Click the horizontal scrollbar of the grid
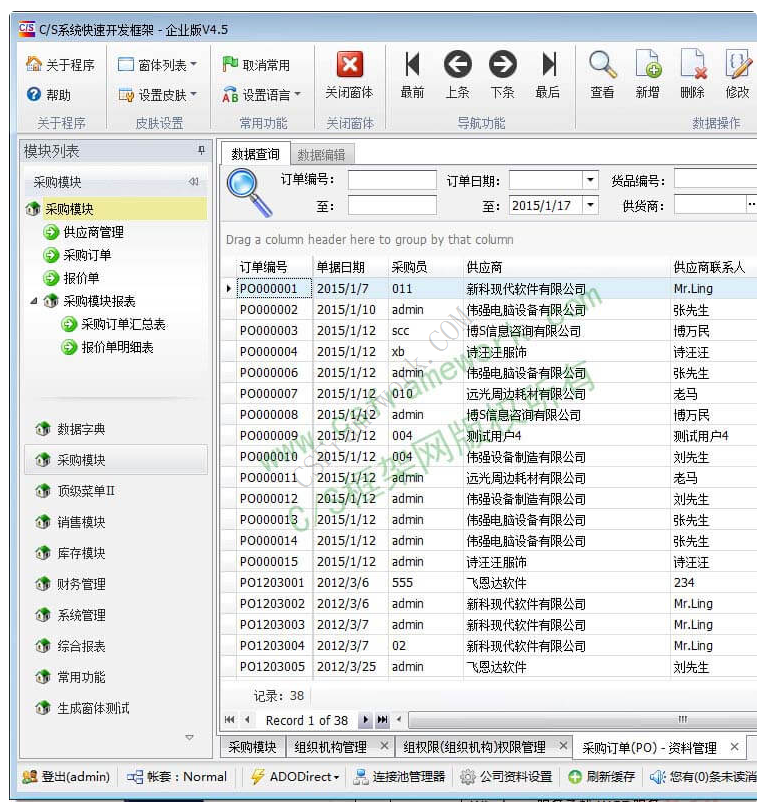 click(582, 720)
